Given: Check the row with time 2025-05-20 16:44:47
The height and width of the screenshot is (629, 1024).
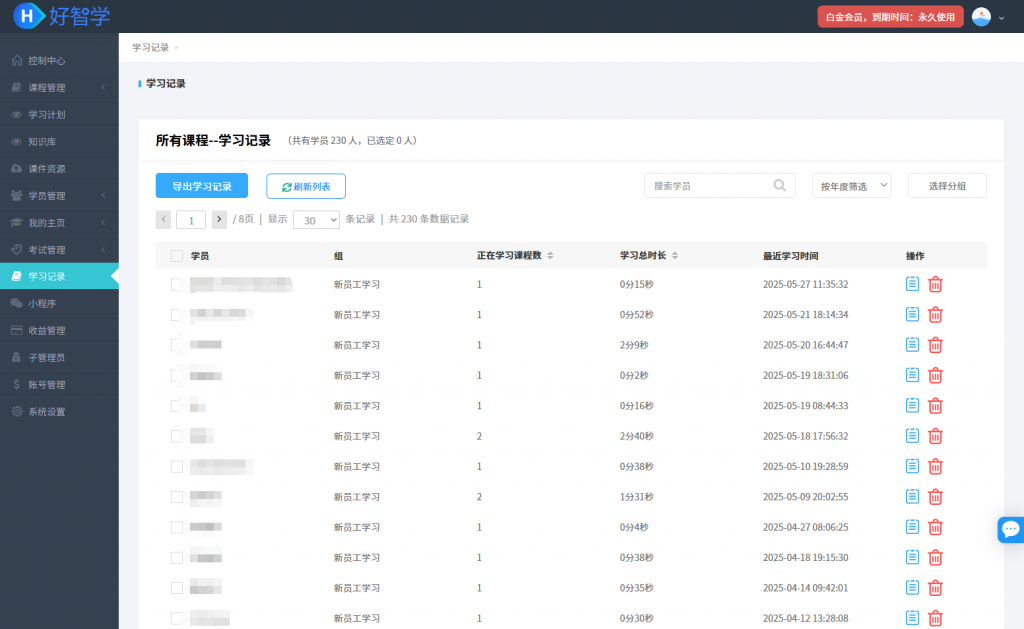Looking at the screenshot, I should pyautogui.click(x=176, y=345).
